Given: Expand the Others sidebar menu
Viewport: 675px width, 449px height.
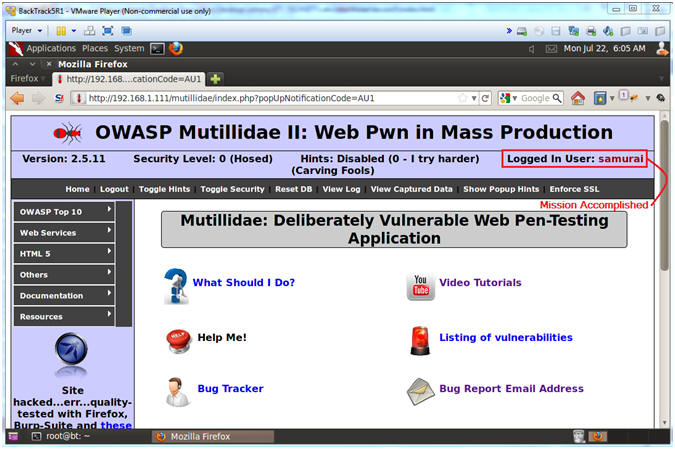Looking at the screenshot, I should pyautogui.click(x=64, y=274).
